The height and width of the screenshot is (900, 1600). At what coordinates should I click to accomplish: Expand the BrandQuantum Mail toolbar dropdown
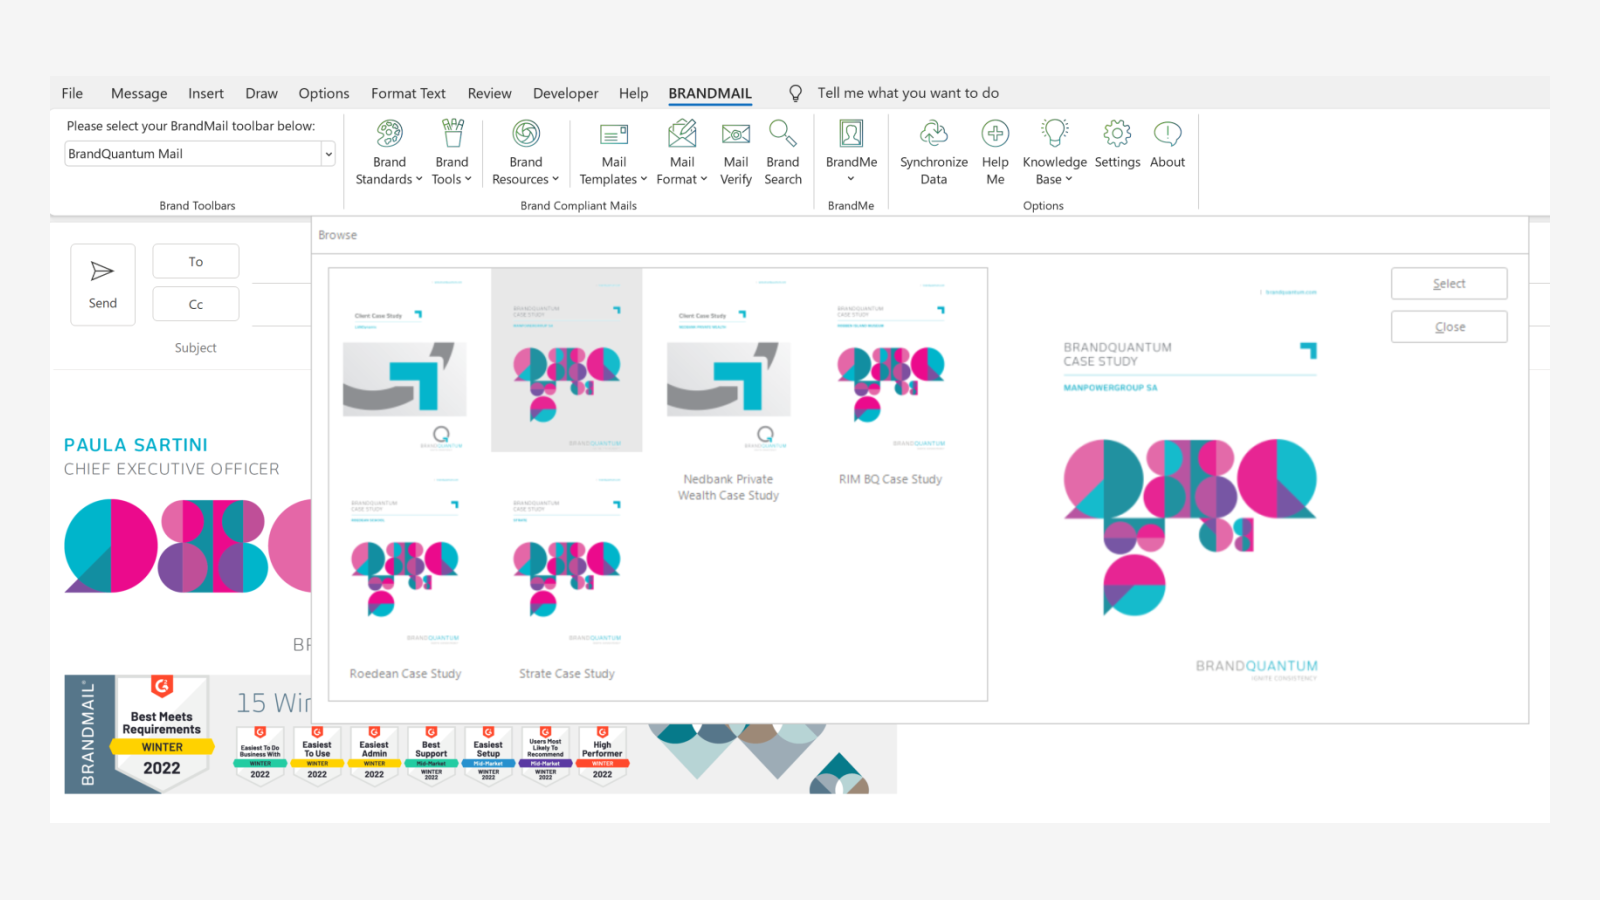click(328, 153)
